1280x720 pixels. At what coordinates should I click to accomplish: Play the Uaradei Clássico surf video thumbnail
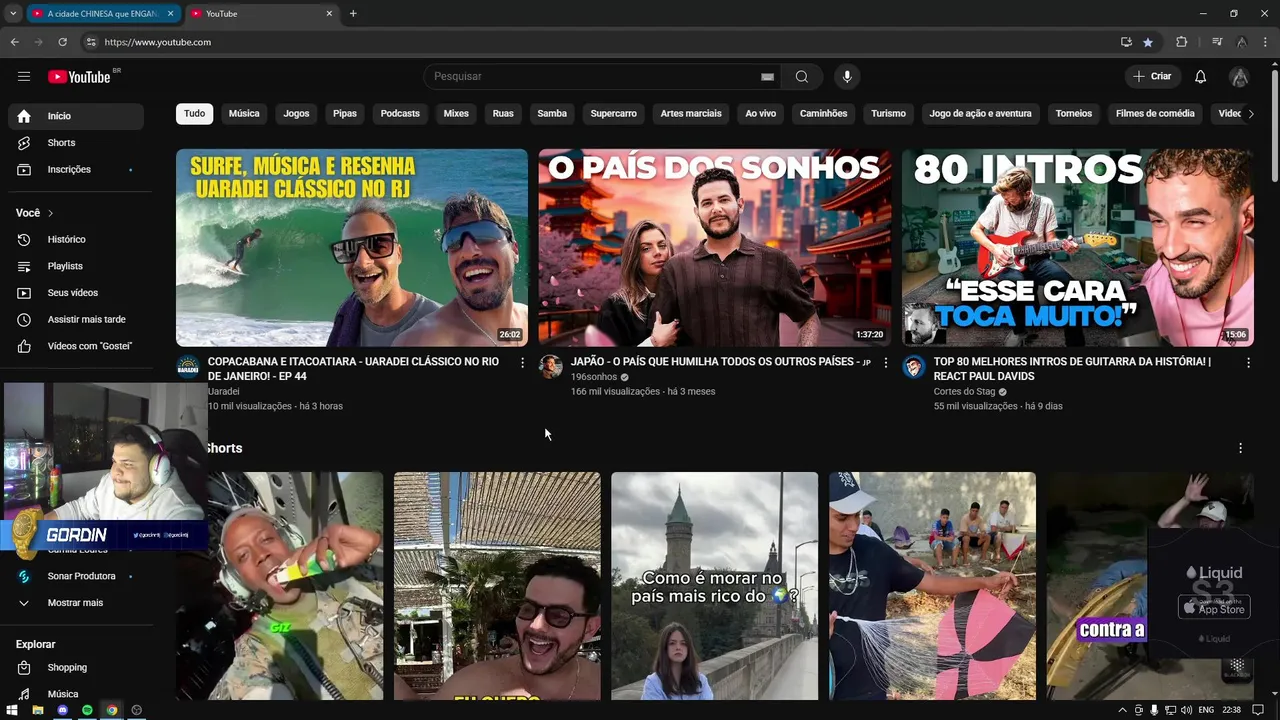(352, 247)
